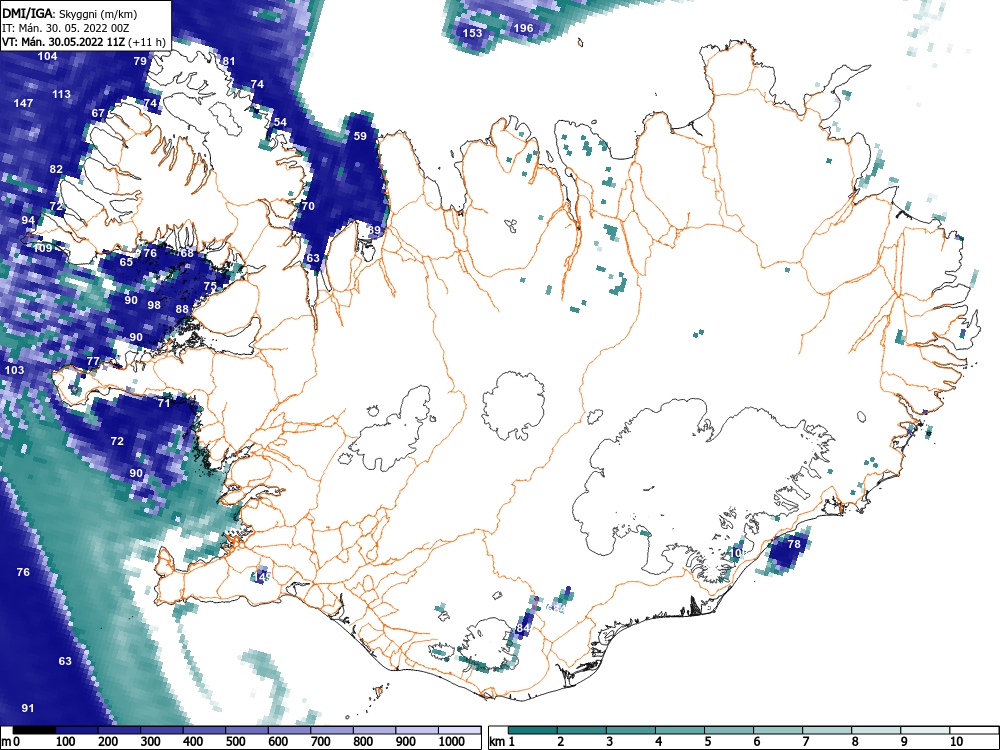Click the visibility value 70 on the map
Screen dimensions: 1000x750
tap(308, 206)
